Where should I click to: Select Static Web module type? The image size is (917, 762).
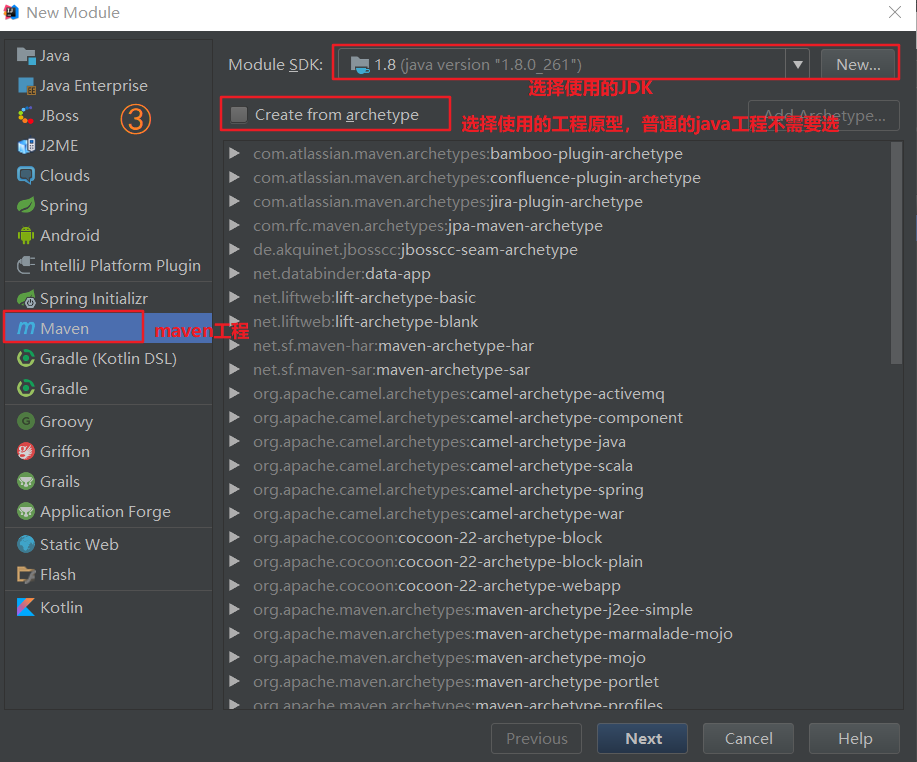(x=108, y=544)
